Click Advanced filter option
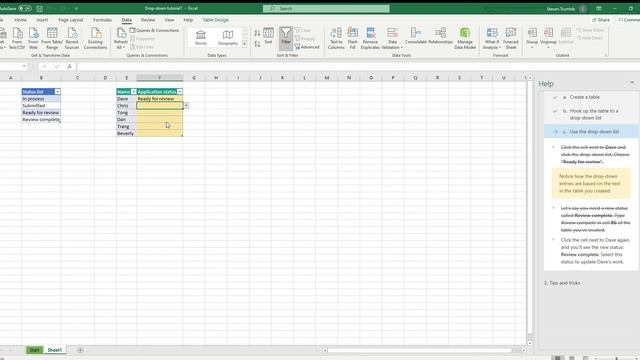 307,47
